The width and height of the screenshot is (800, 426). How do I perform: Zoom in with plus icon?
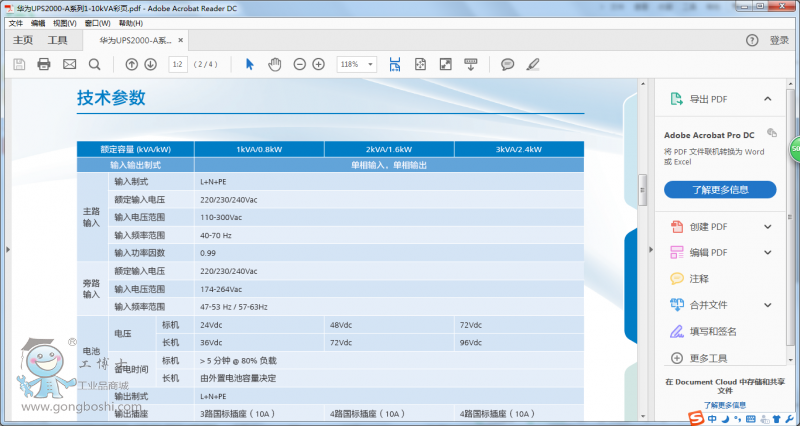coord(318,64)
